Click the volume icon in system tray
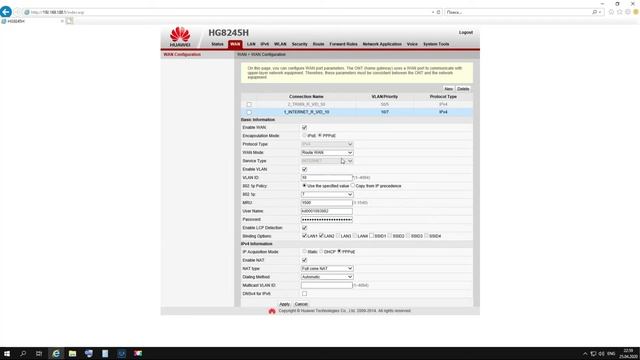Screen dimensions: 640x360 coord(602,354)
